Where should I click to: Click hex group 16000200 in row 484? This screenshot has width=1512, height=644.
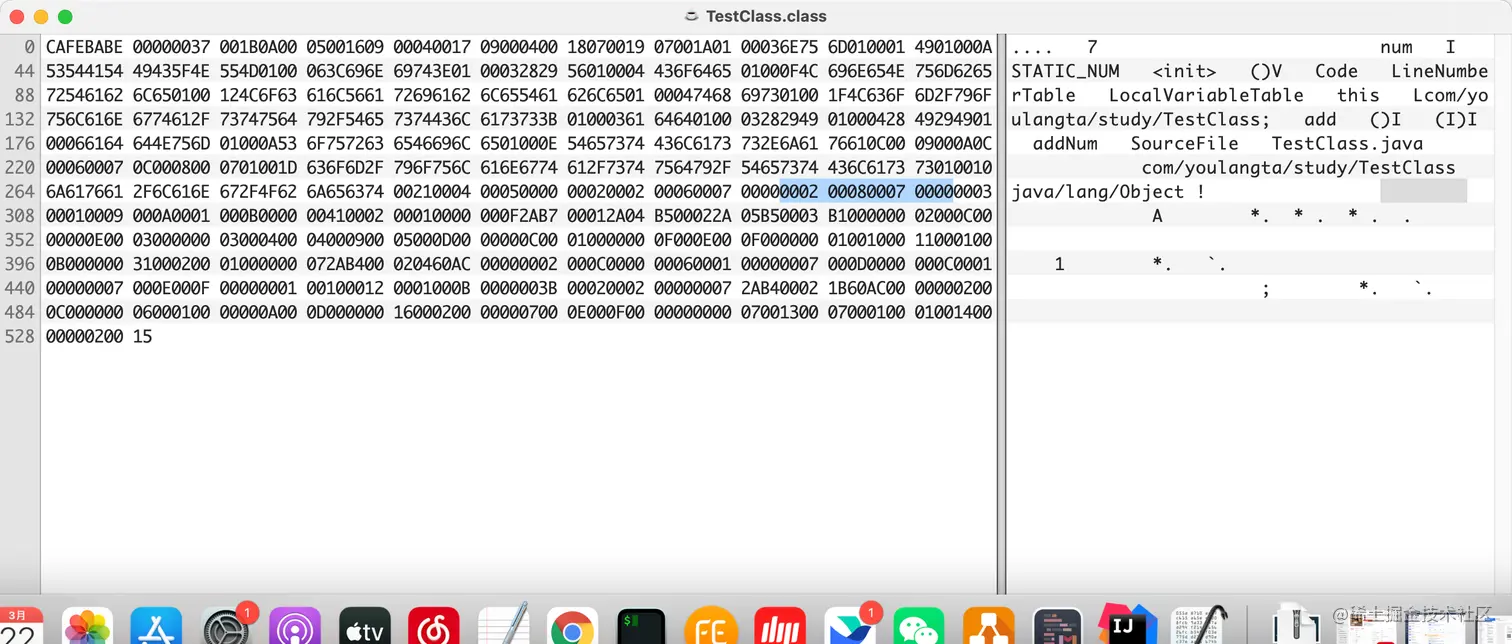click(432, 311)
